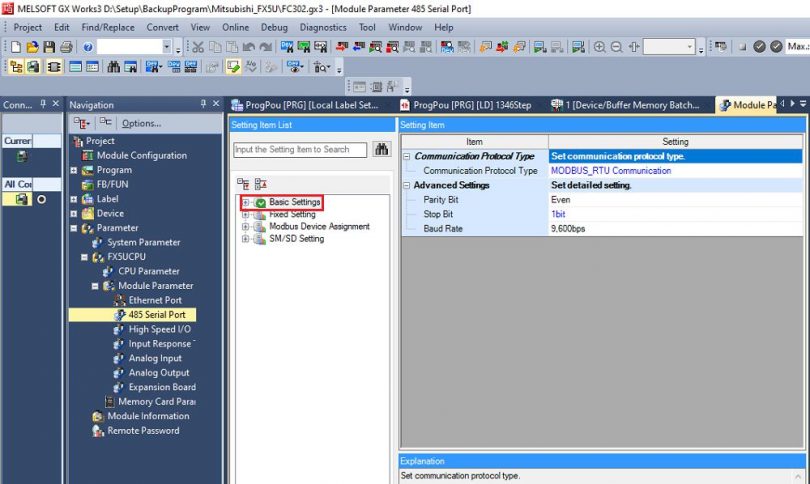Screen dimensions: 810x484
Task: Toggle the Navigation window icon in toolbar
Action: click(x=16, y=67)
